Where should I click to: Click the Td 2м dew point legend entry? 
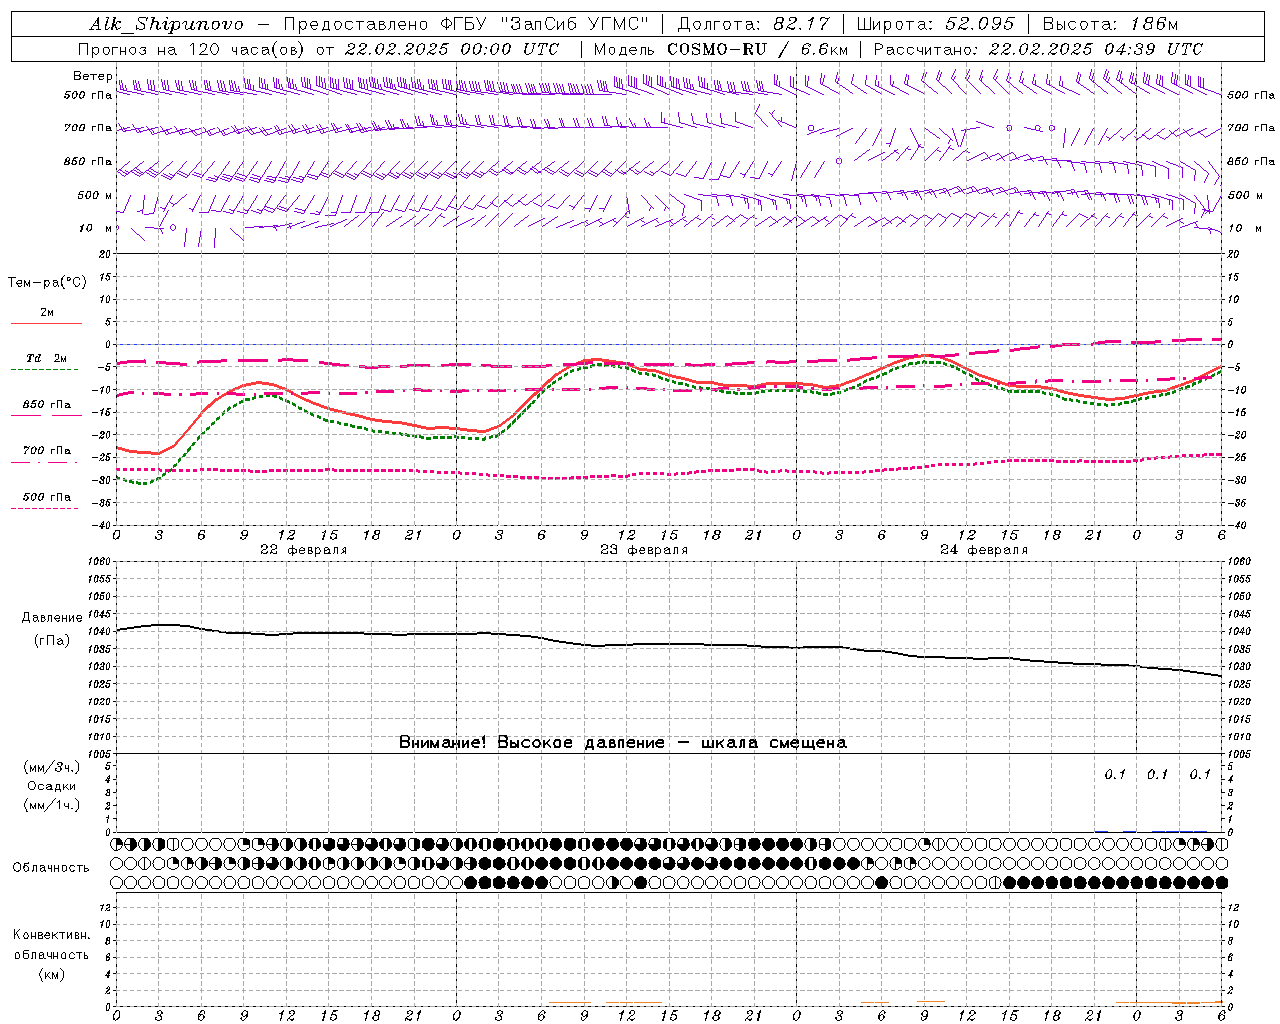point(47,358)
